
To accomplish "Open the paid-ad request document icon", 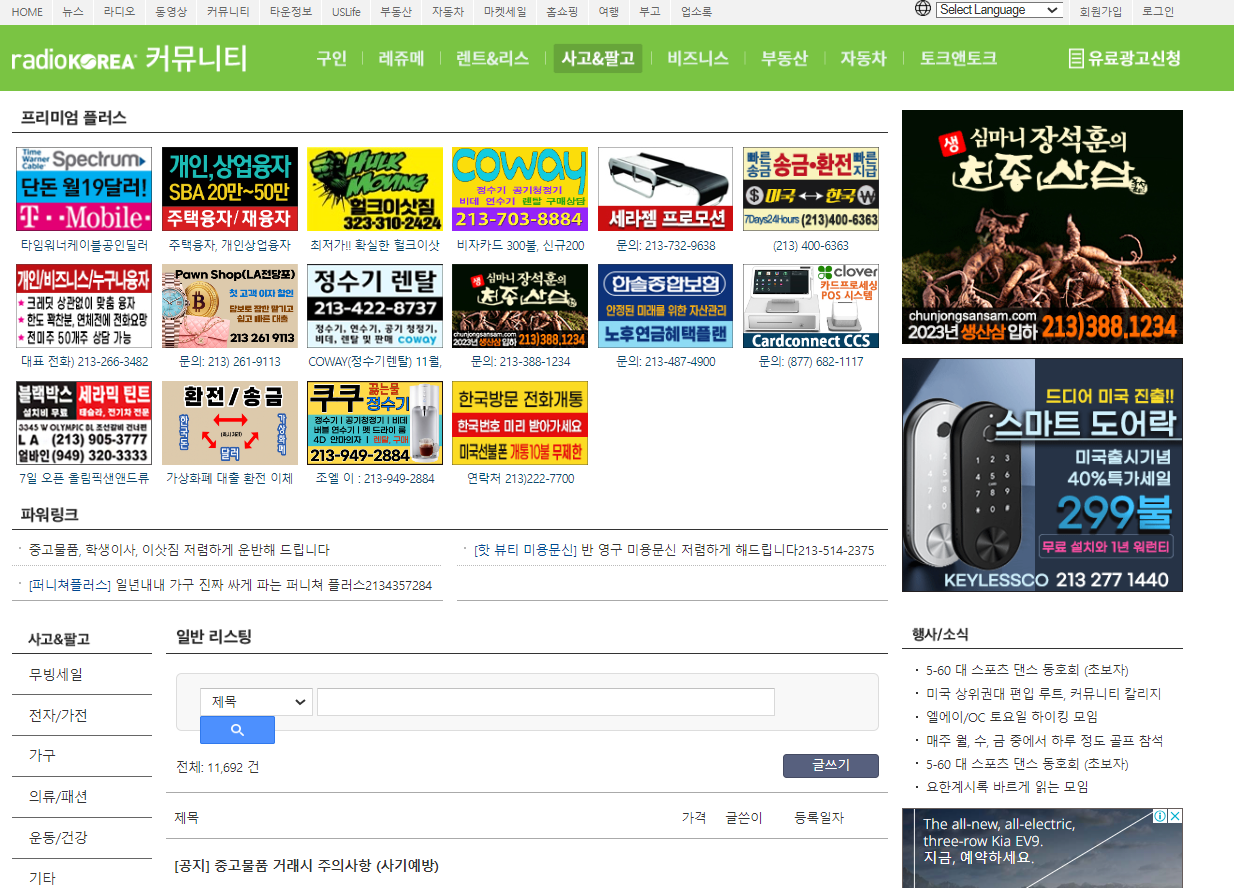I will 1076,58.
